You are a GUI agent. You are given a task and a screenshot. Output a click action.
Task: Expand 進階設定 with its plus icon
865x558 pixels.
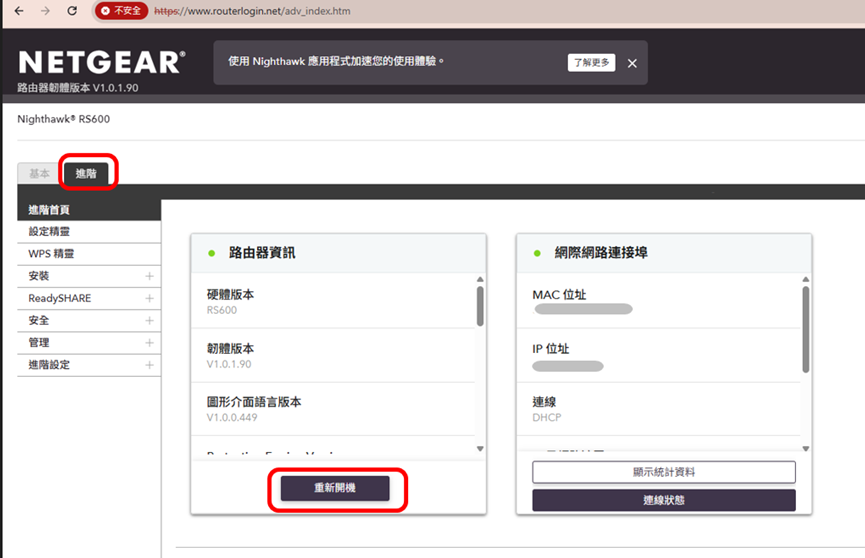[149, 365]
